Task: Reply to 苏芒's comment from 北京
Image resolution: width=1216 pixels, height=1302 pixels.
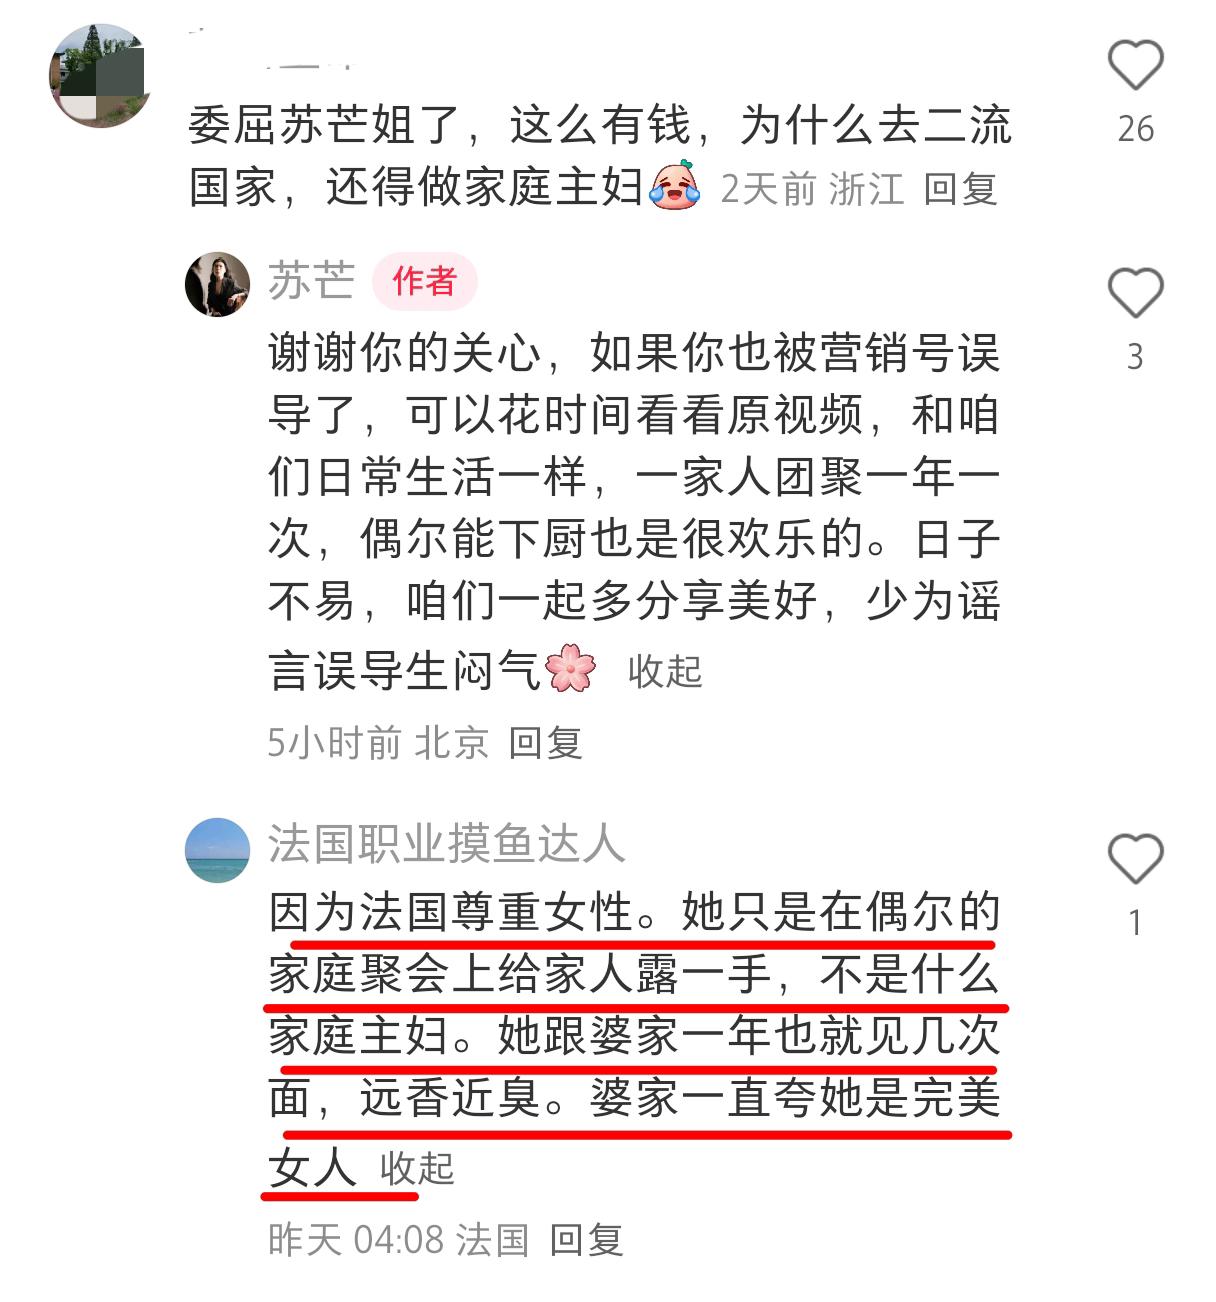Action: pos(545,743)
